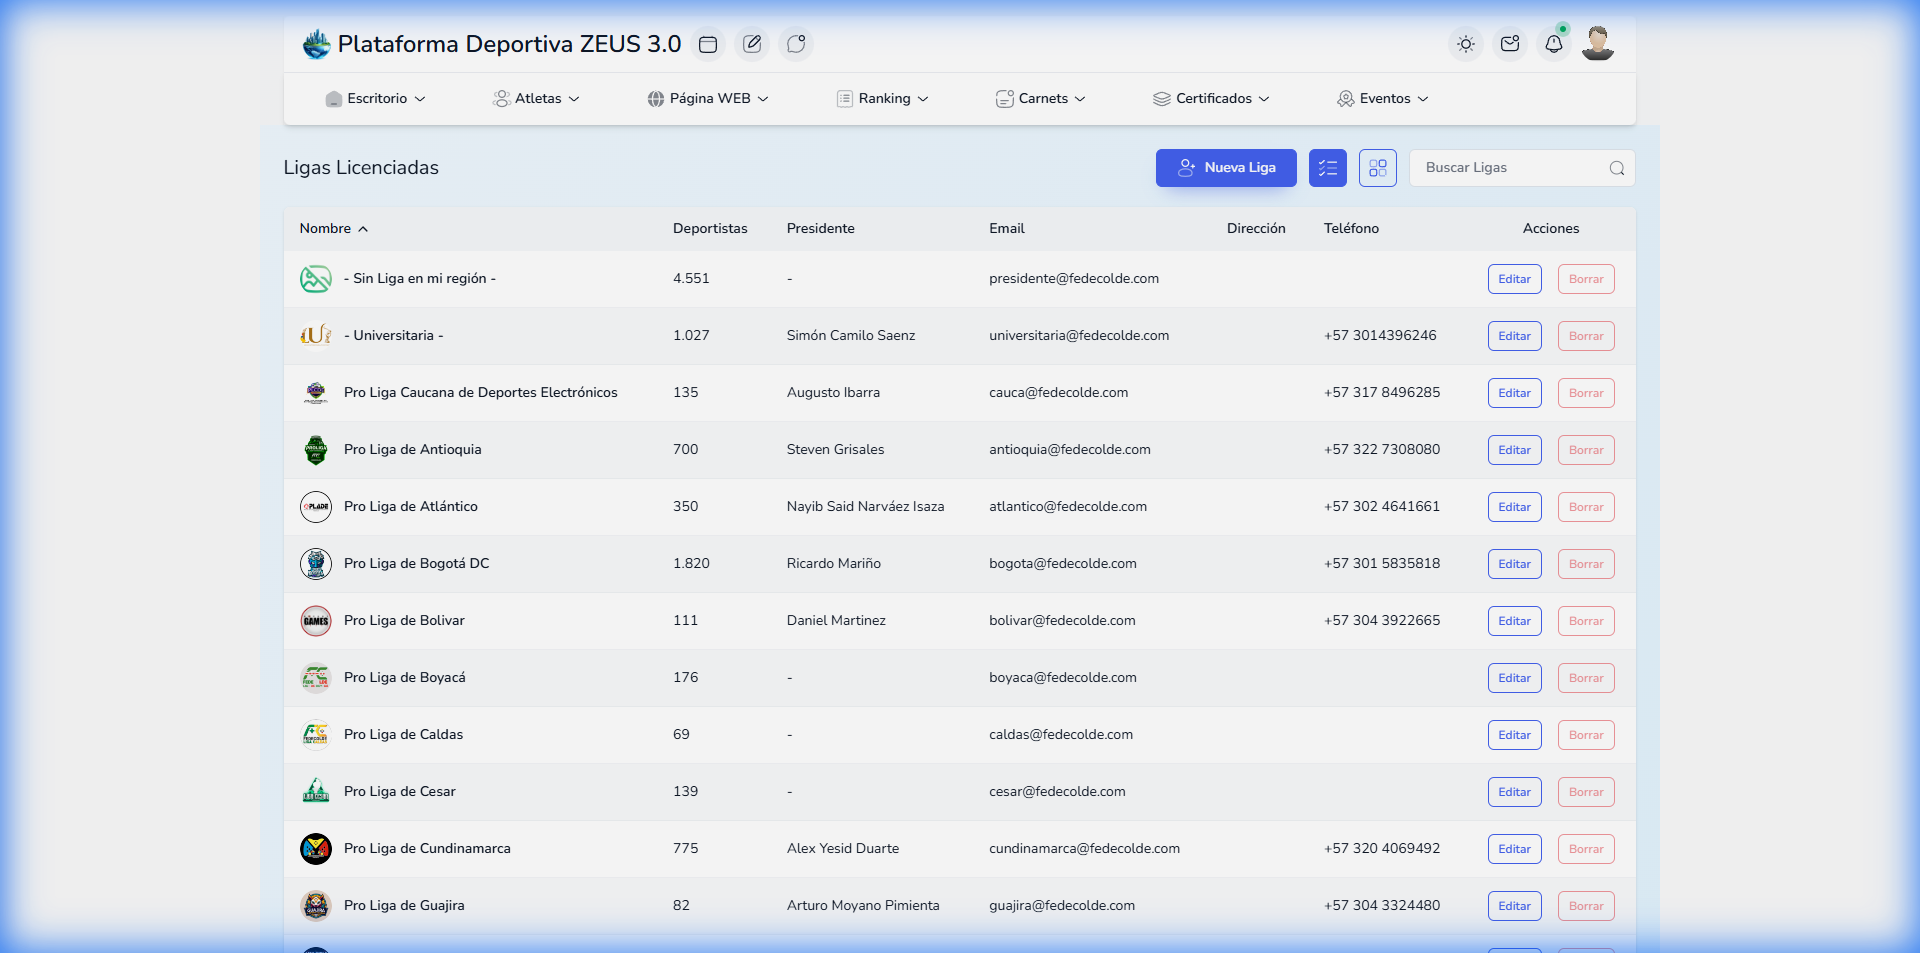The image size is (1920, 953).
Task: Open the Ranking menu
Action: click(x=883, y=98)
